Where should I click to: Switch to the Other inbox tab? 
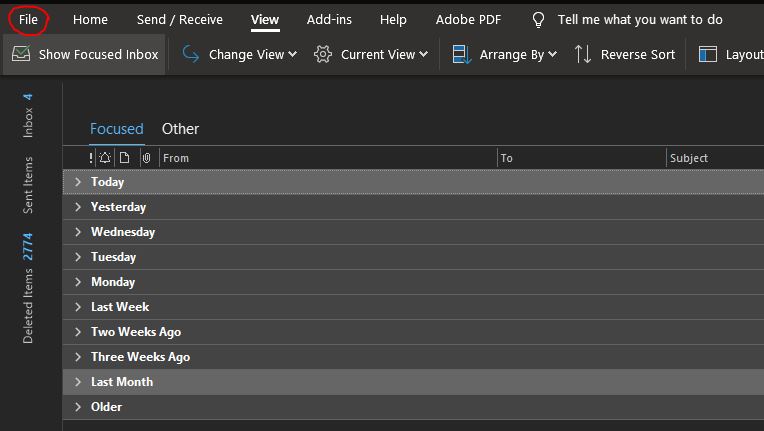pyautogui.click(x=180, y=129)
